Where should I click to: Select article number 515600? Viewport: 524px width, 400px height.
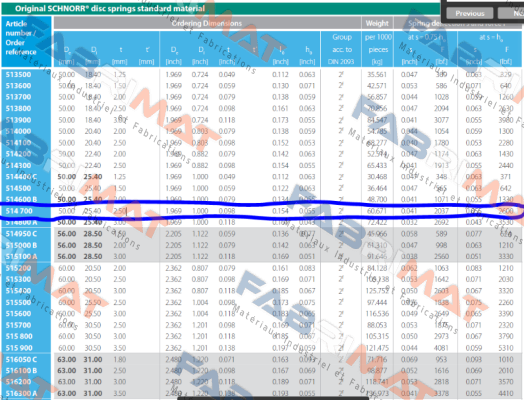click(18, 314)
